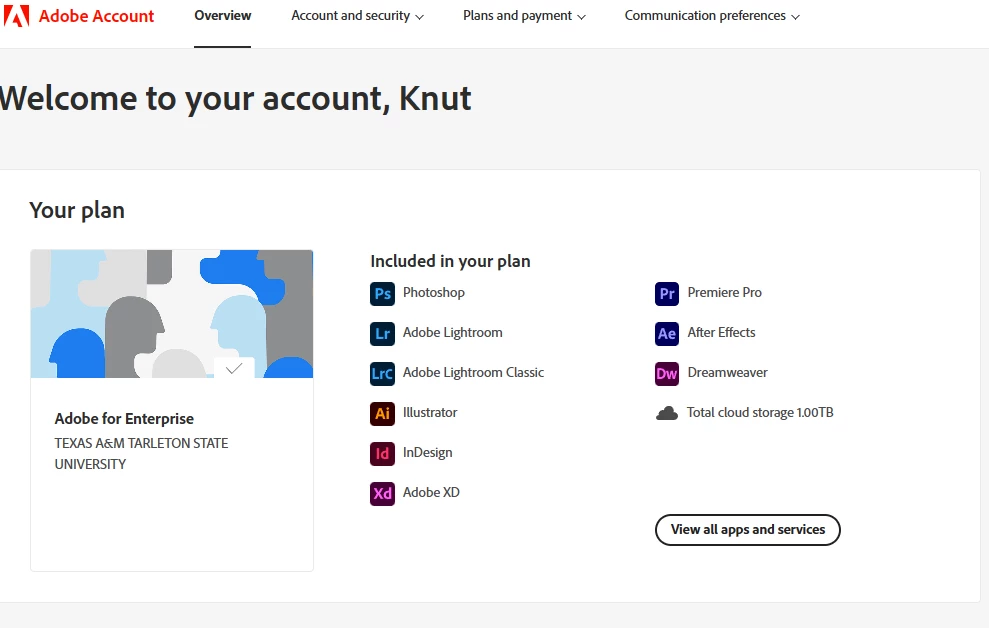Click the InDesign label
989x628 pixels.
[x=428, y=453]
